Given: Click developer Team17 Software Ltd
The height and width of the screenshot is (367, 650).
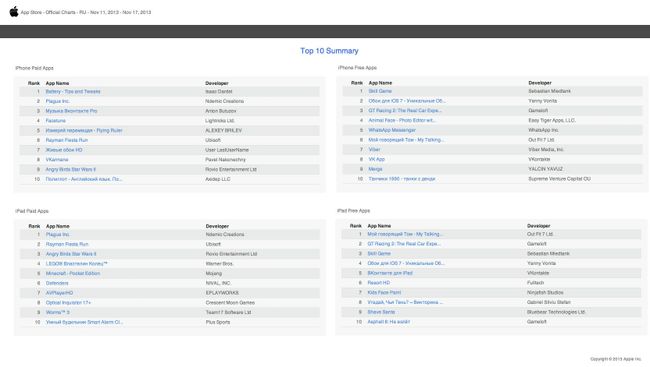Looking at the screenshot, I should [228, 313].
